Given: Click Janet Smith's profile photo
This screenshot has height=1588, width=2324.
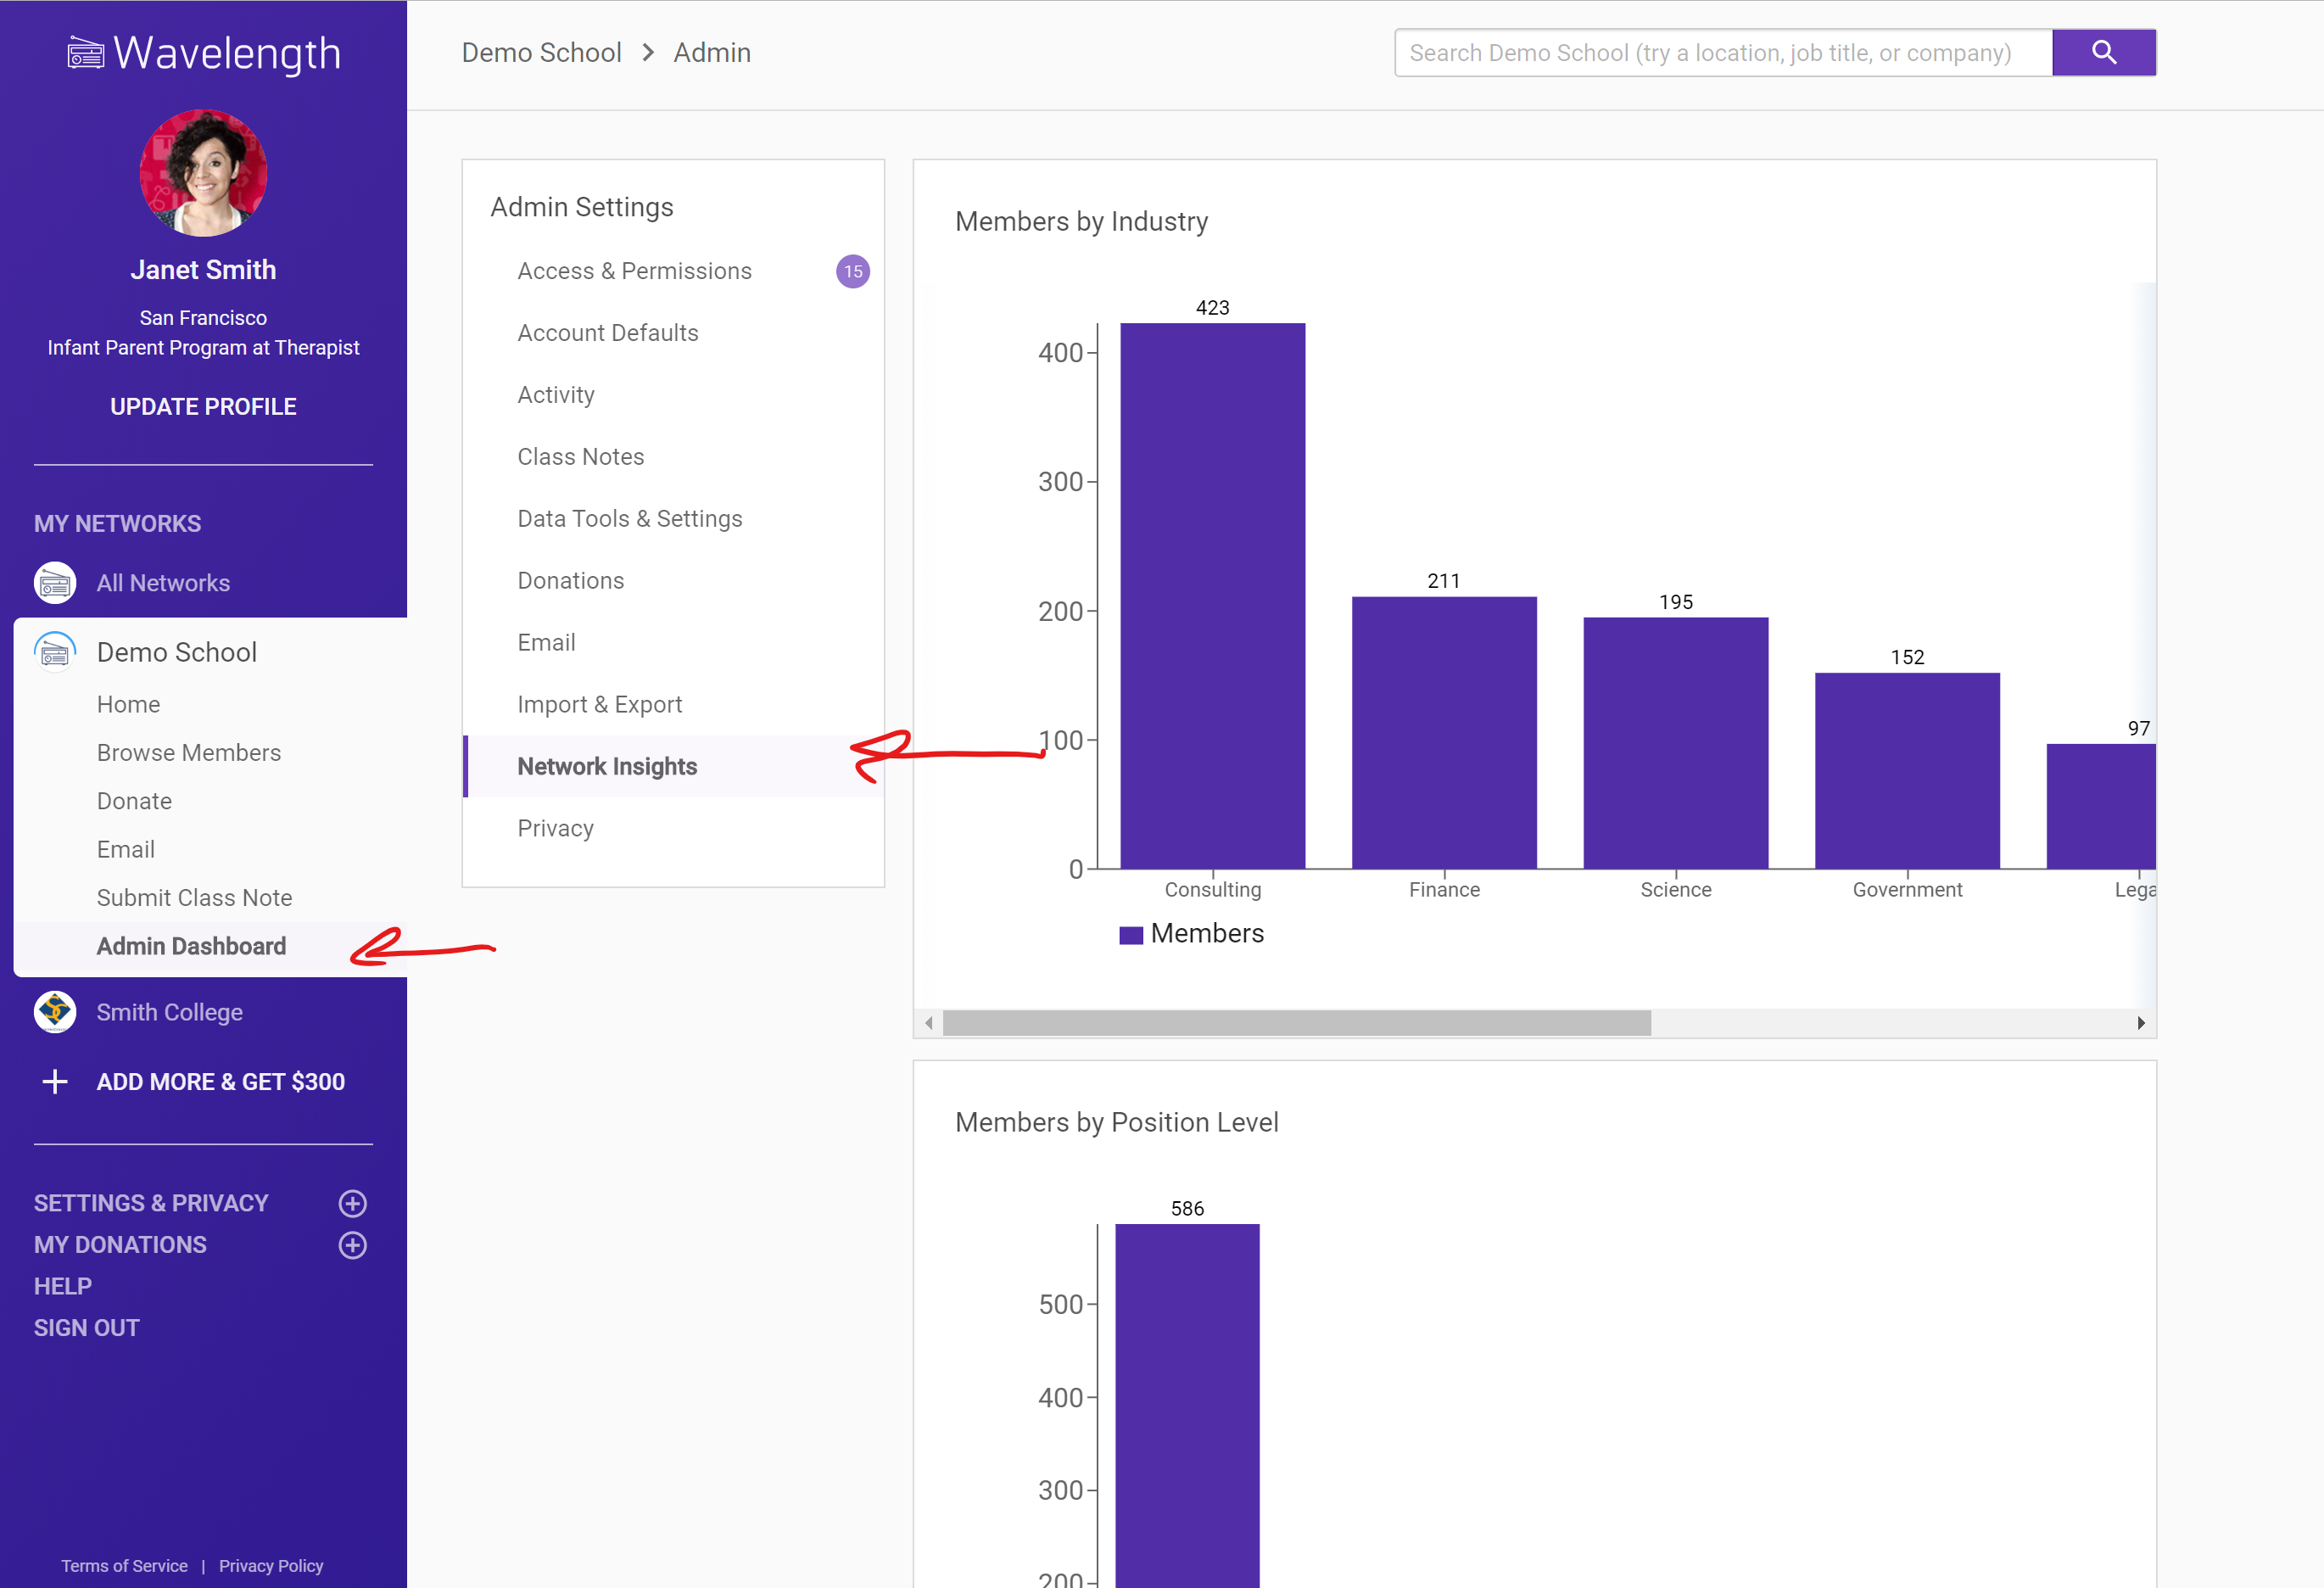Looking at the screenshot, I should click(203, 173).
